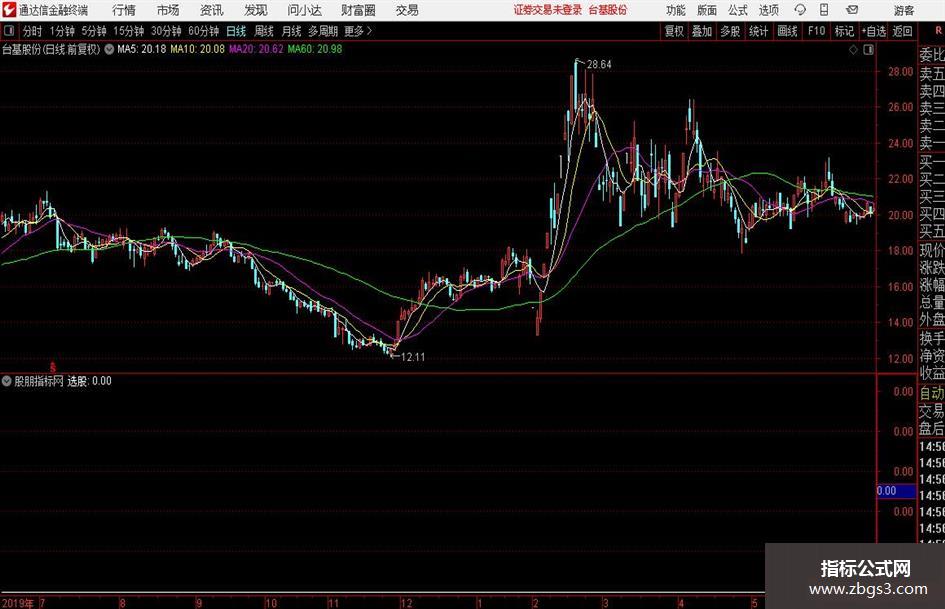The image size is (945, 609).
Task: Open the 行情 menu
Action: (124, 10)
